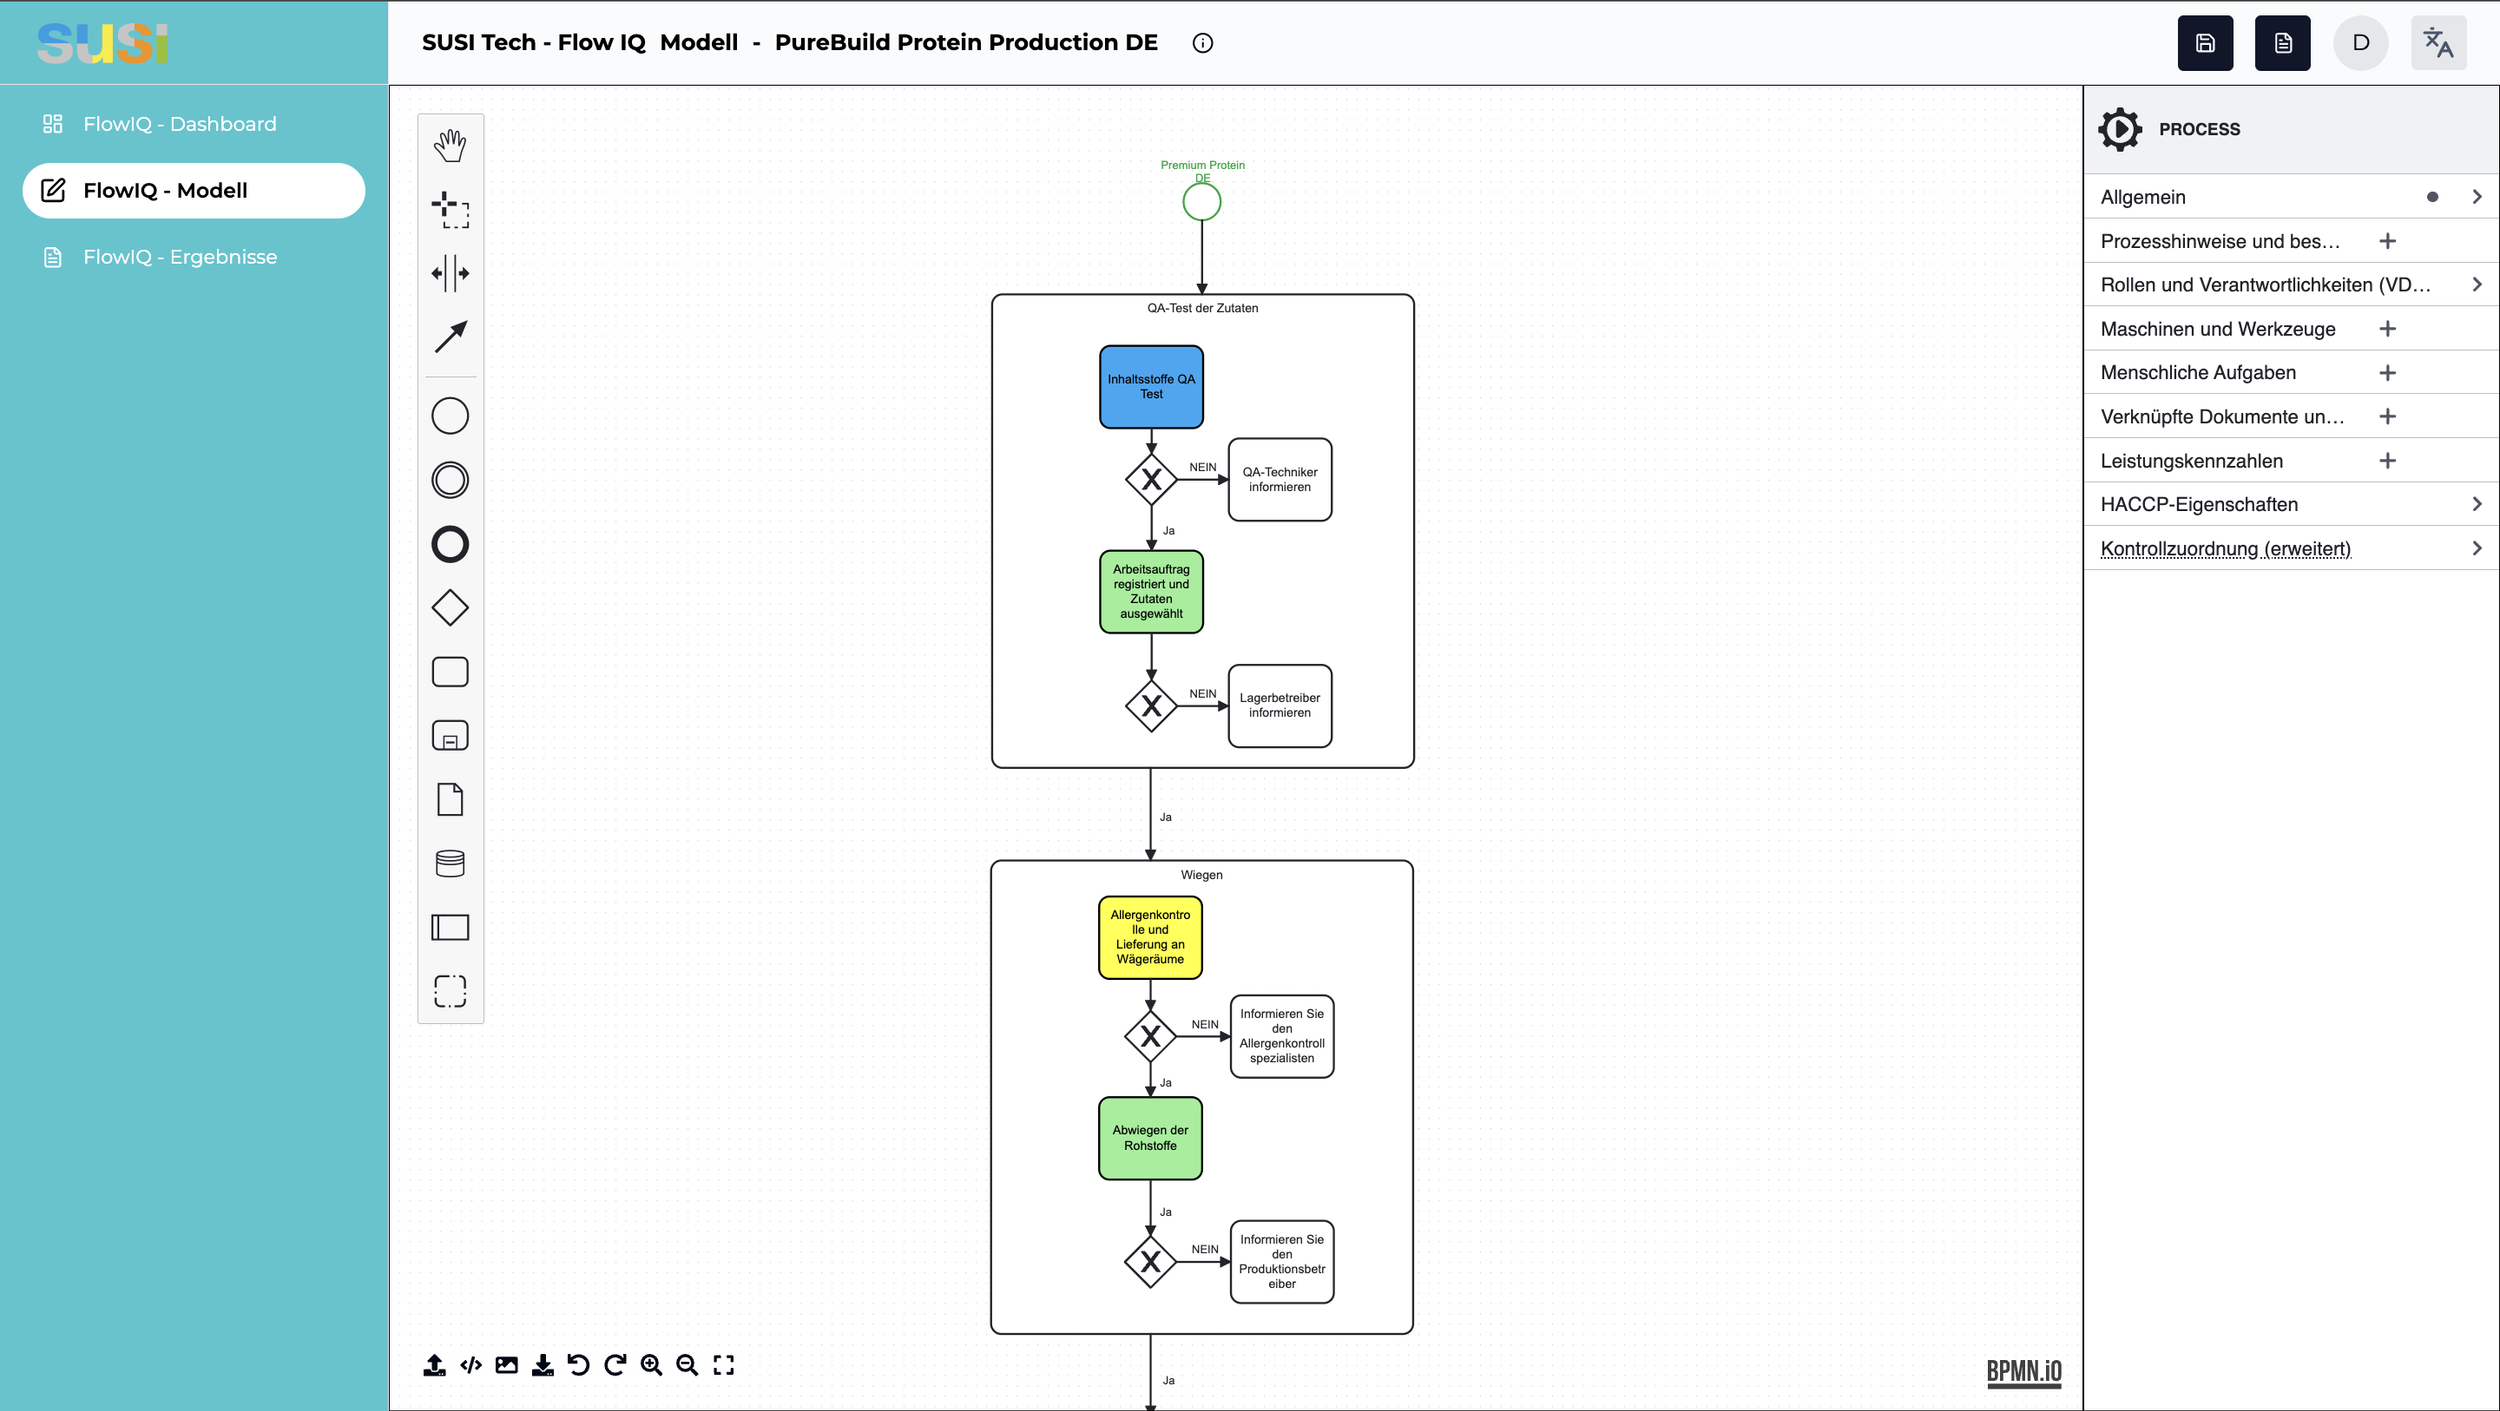This screenshot has height=1411, width=2500.
Task: Add entry to Menschliche Aufgaben
Action: pos(2388,373)
